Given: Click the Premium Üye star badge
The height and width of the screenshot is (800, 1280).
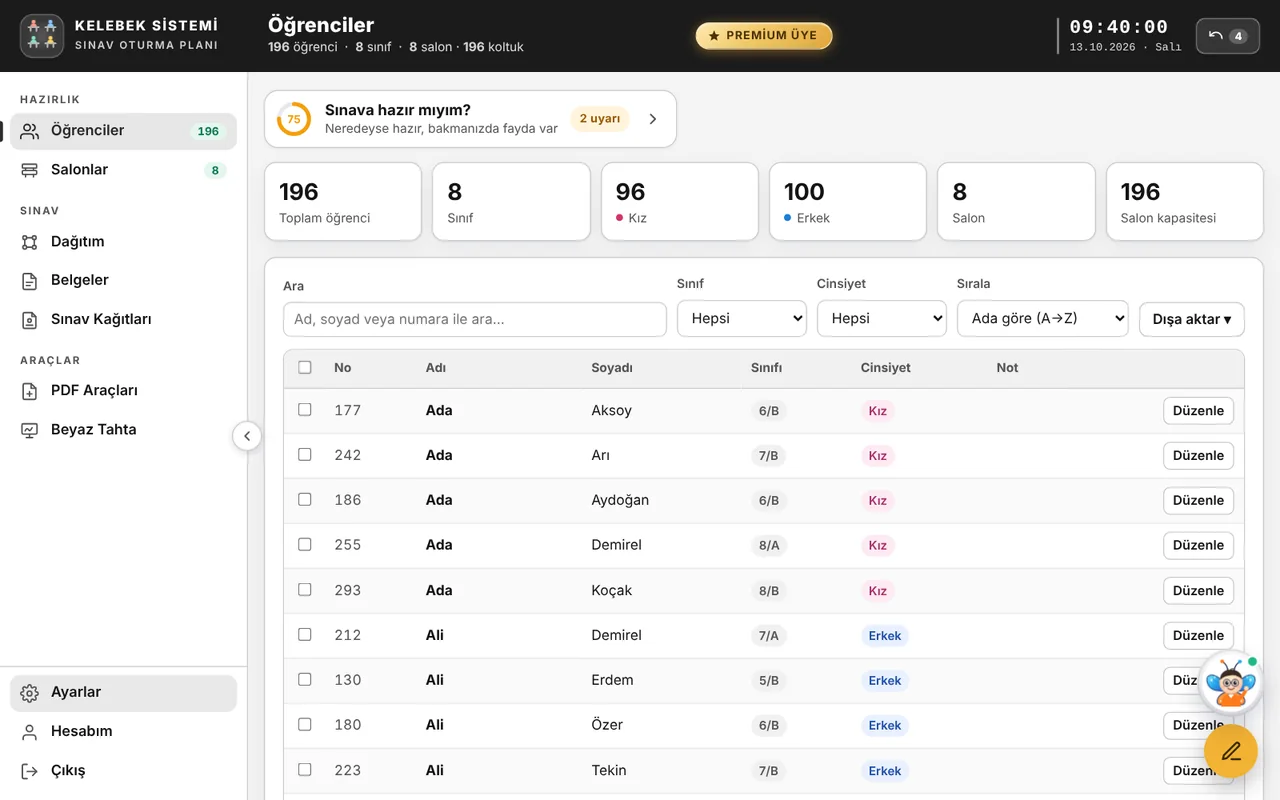Looking at the screenshot, I should (764, 36).
